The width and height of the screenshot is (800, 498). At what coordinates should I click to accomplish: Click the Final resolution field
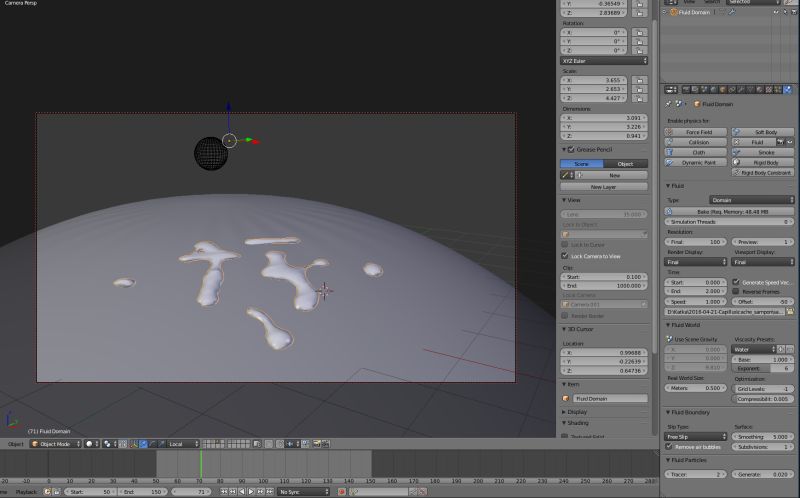pyautogui.click(x=695, y=242)
